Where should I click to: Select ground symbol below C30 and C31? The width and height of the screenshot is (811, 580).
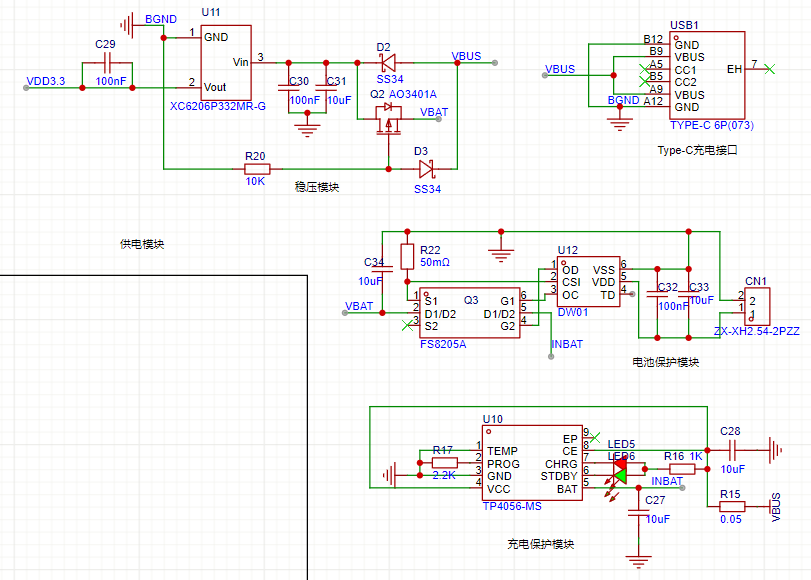307,127
